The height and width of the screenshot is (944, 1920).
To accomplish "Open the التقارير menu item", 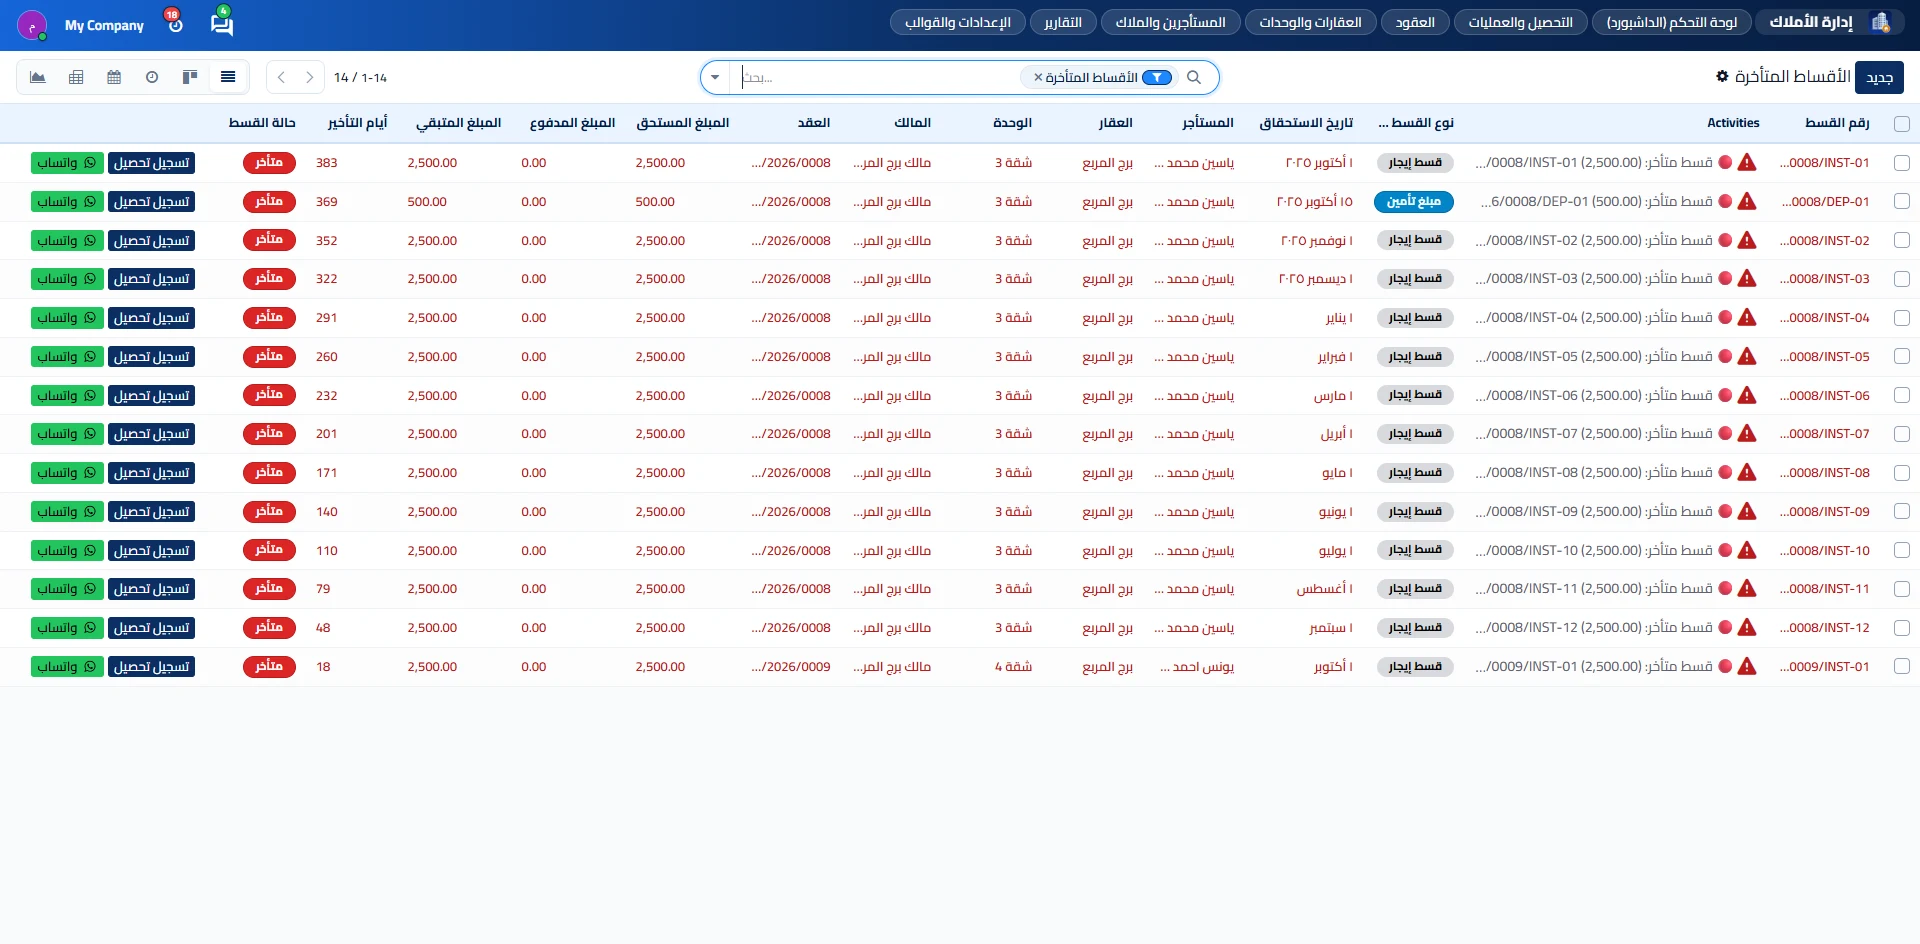I will coord(1063,22).
